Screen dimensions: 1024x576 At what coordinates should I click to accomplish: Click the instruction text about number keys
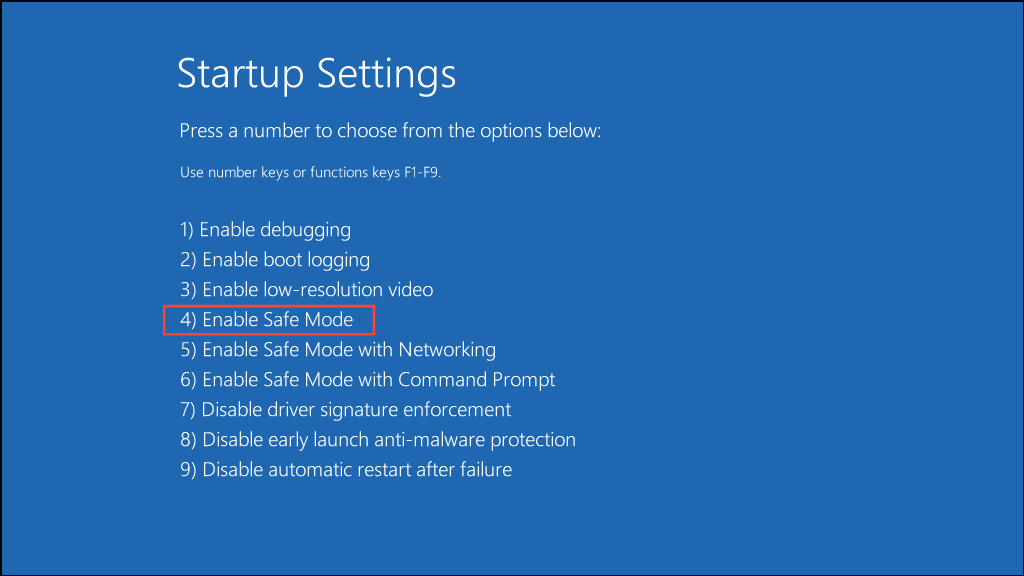tap(390, 131)
